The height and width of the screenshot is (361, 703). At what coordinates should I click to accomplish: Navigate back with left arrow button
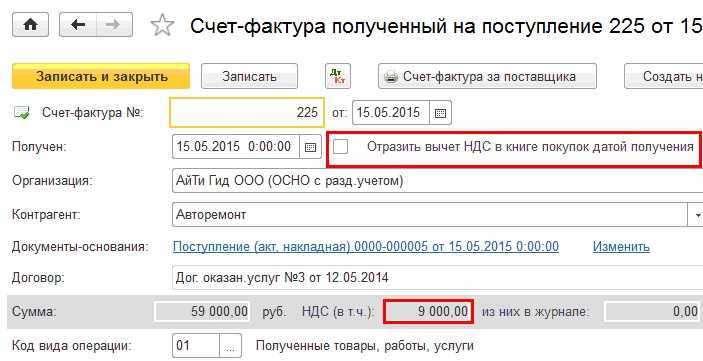[x=78, y=25]
